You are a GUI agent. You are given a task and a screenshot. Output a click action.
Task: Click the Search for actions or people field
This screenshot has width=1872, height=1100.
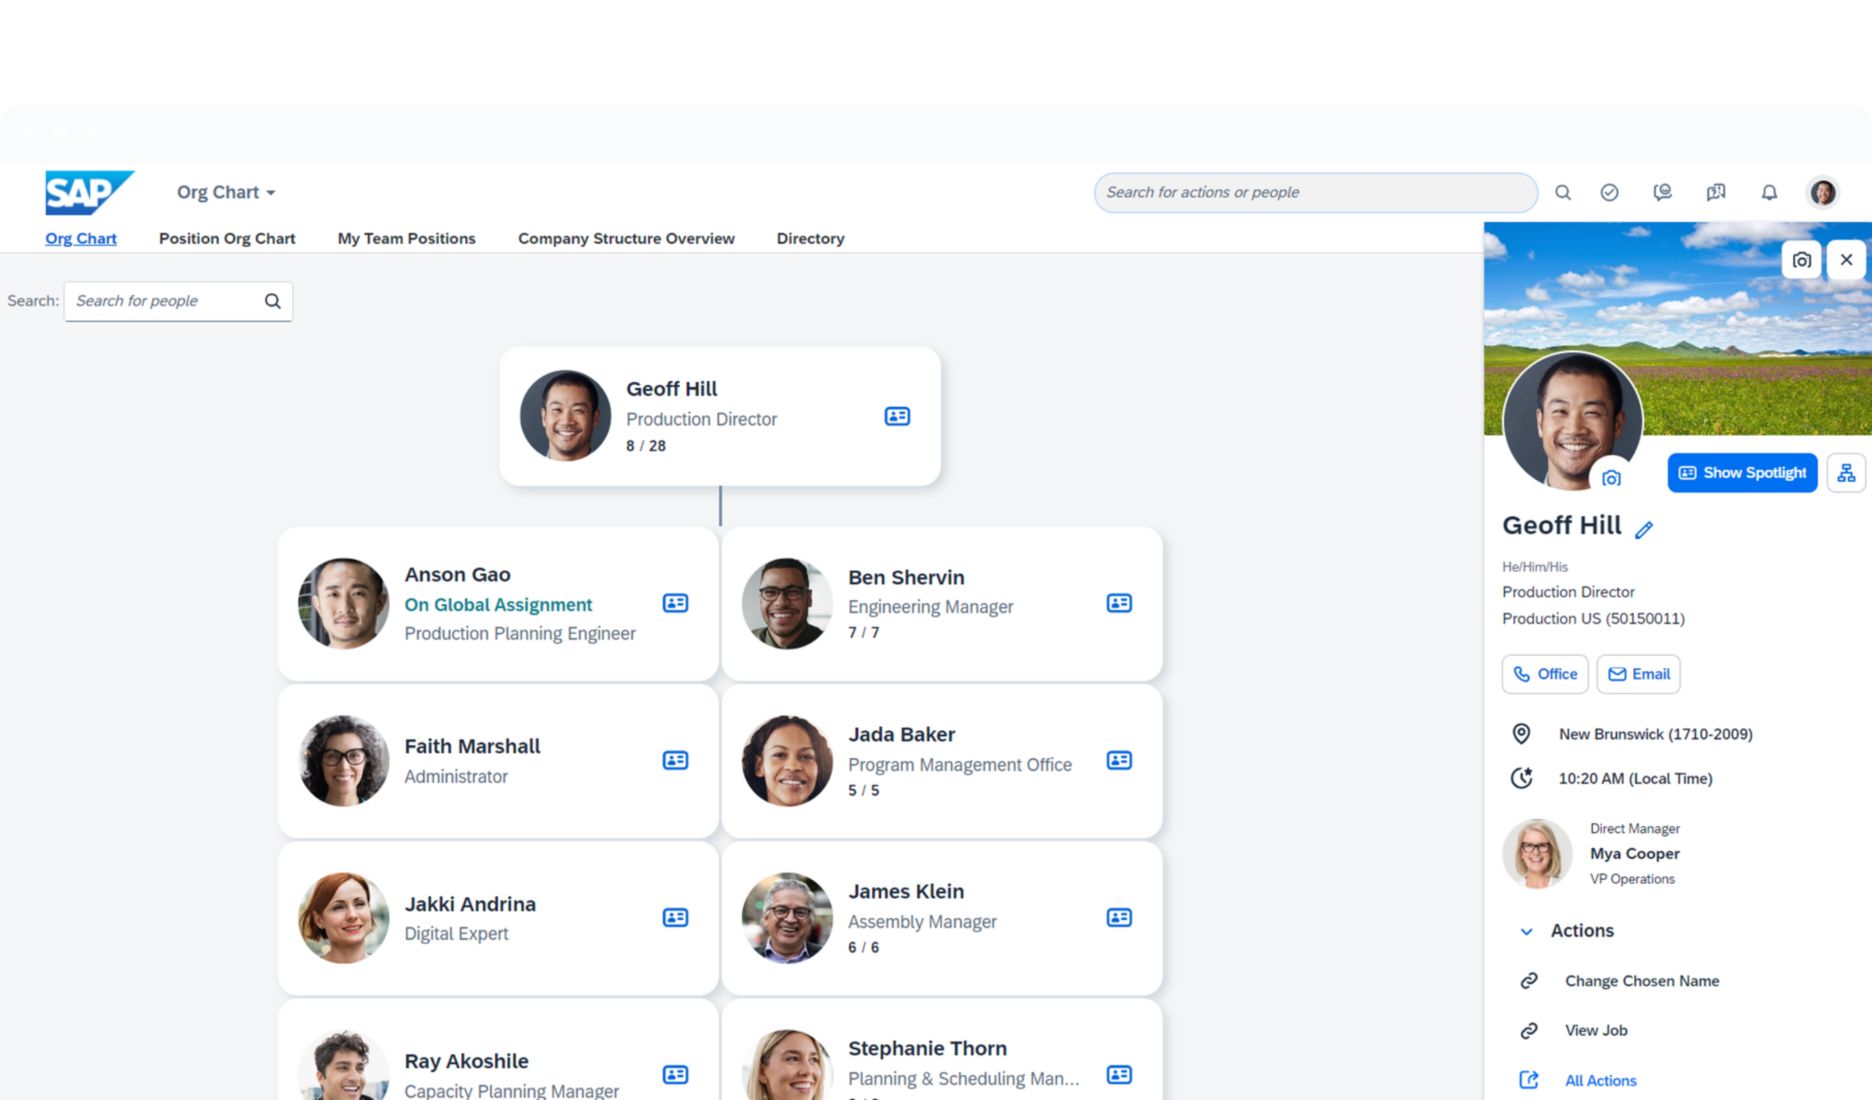(x=1314, y=192)
